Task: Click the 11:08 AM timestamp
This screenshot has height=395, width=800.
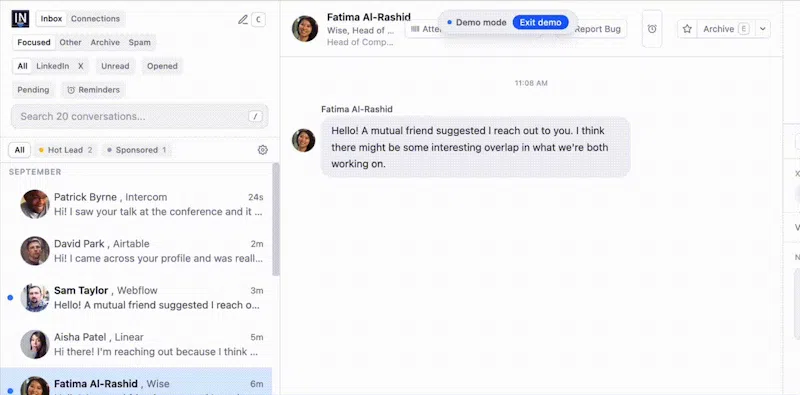Action: click(531, 83)
